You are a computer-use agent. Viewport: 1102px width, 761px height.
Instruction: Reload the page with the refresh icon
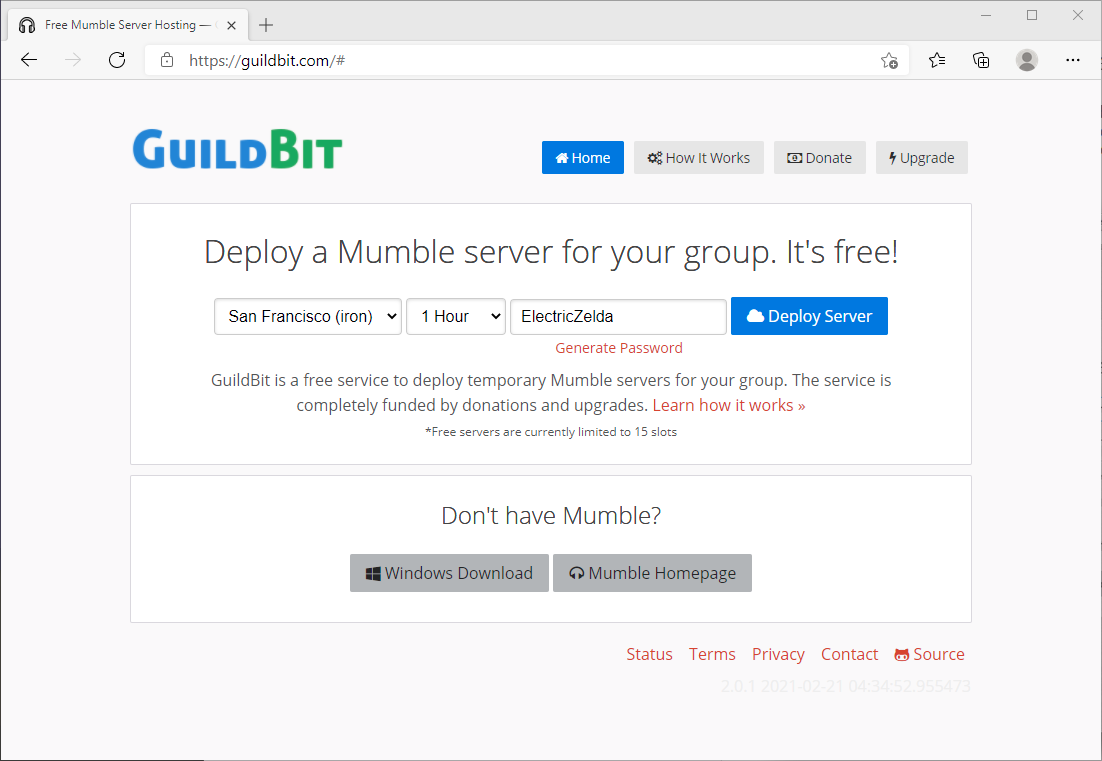(117, 60)
